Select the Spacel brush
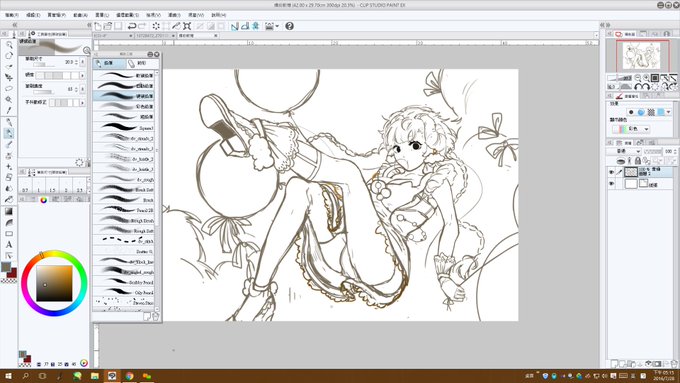The image size is (680, 383). (x=124, y=128)
